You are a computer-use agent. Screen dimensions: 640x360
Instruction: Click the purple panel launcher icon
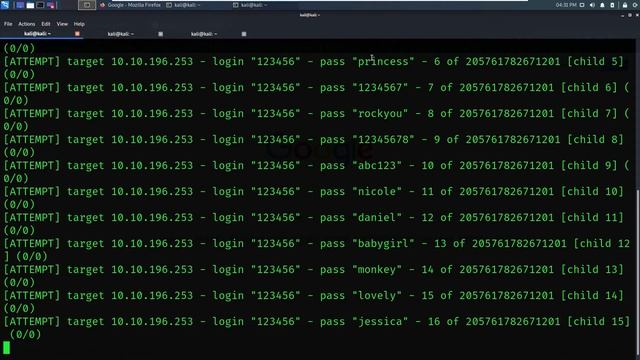(x=51, y=5)
